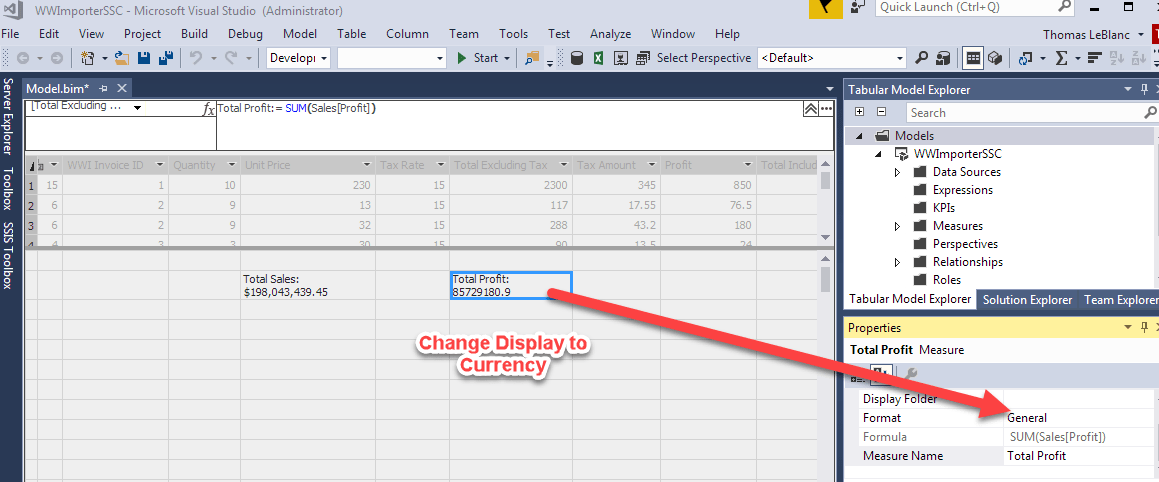
Task: Switch to Diagram view cube icon
Action: (x=994, y=58)
